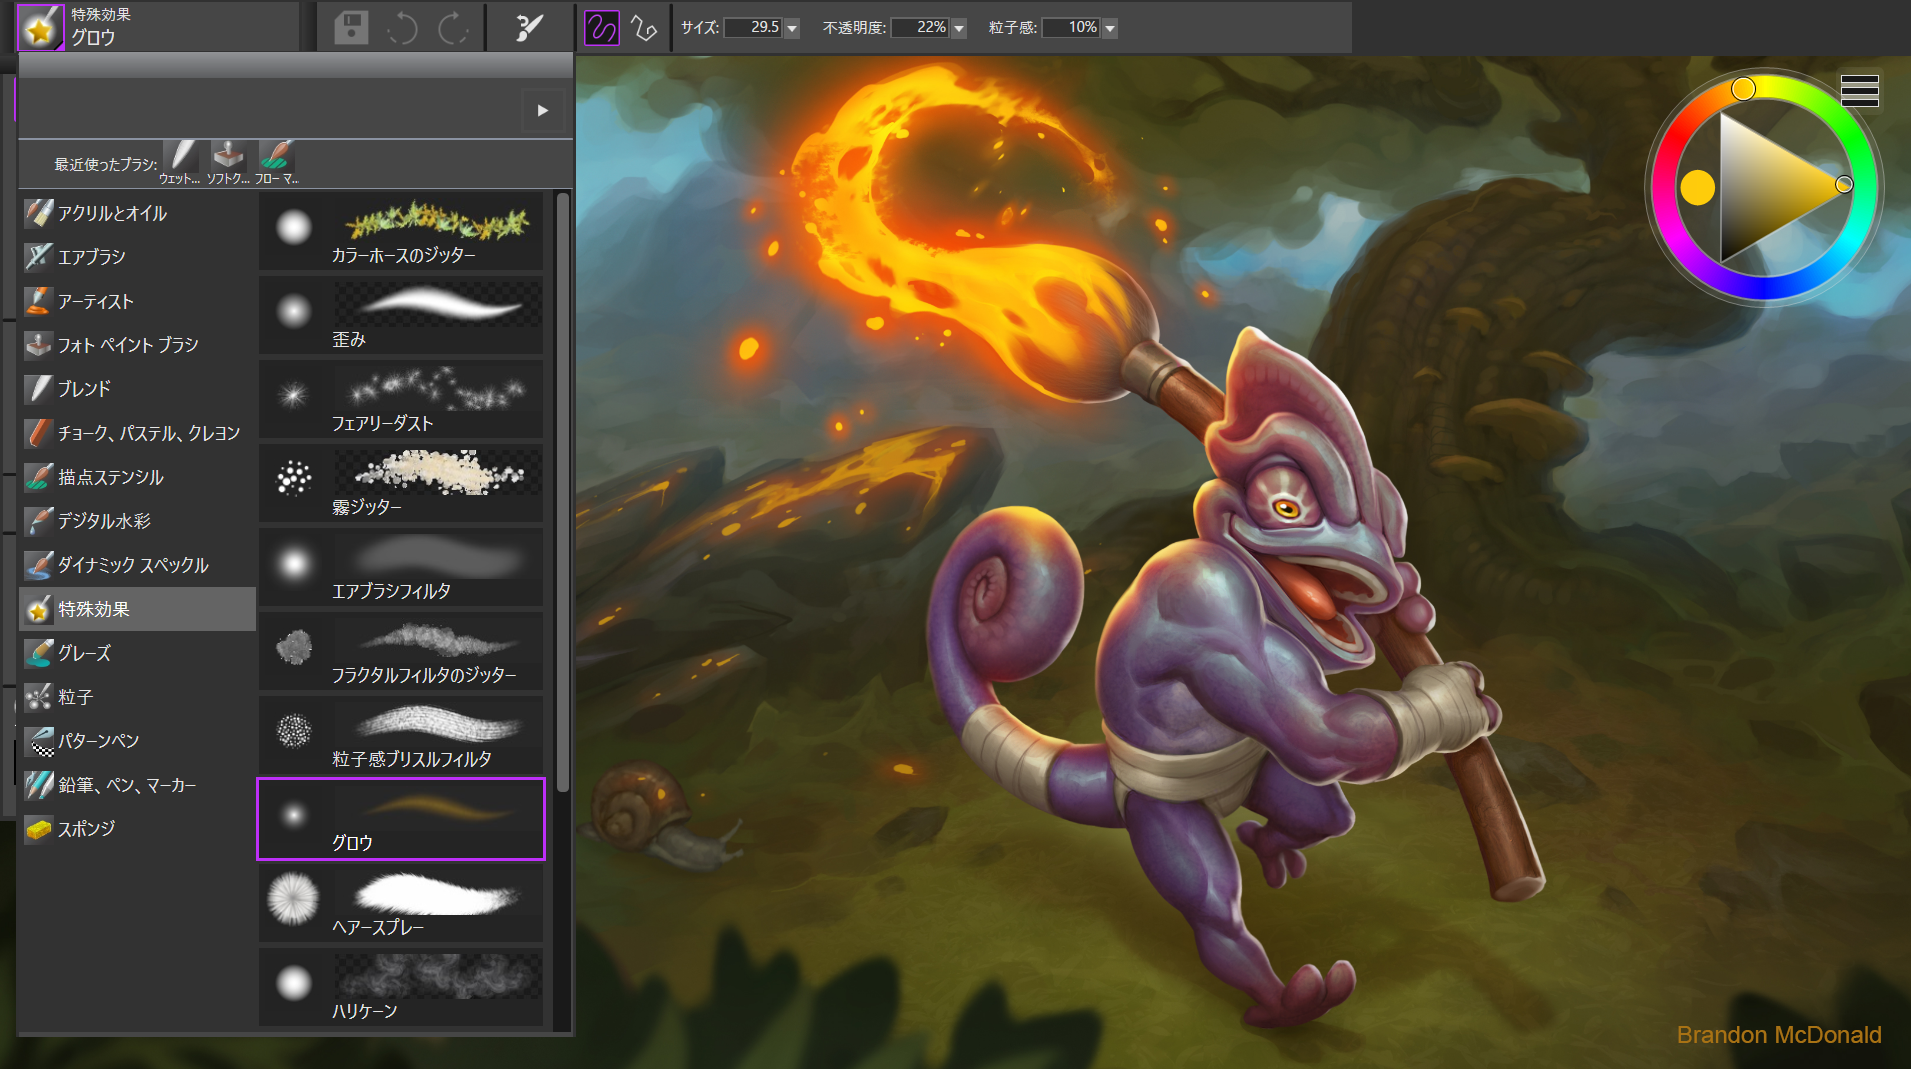Open the brush selector star icon
The image size is (1911, 1069).
[x=40, y=28]
